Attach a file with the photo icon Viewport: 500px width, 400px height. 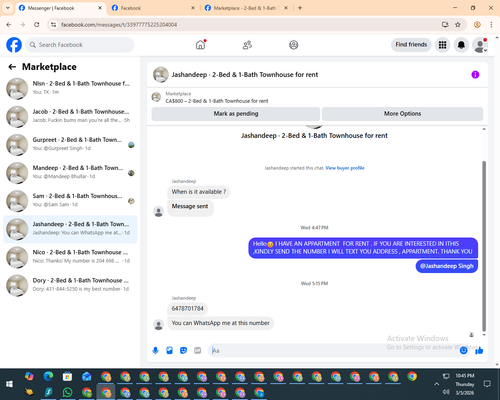(169, 350)
